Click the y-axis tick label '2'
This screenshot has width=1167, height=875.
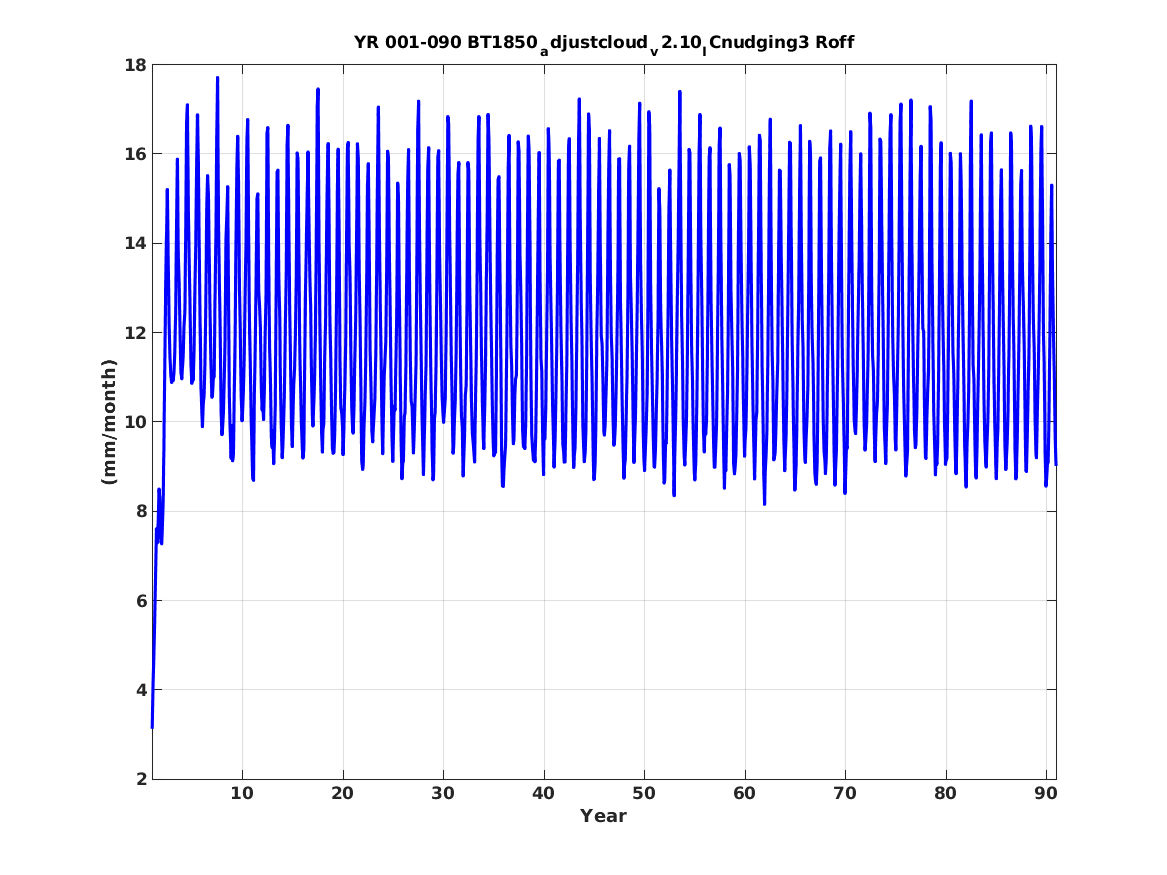[141, 779]
